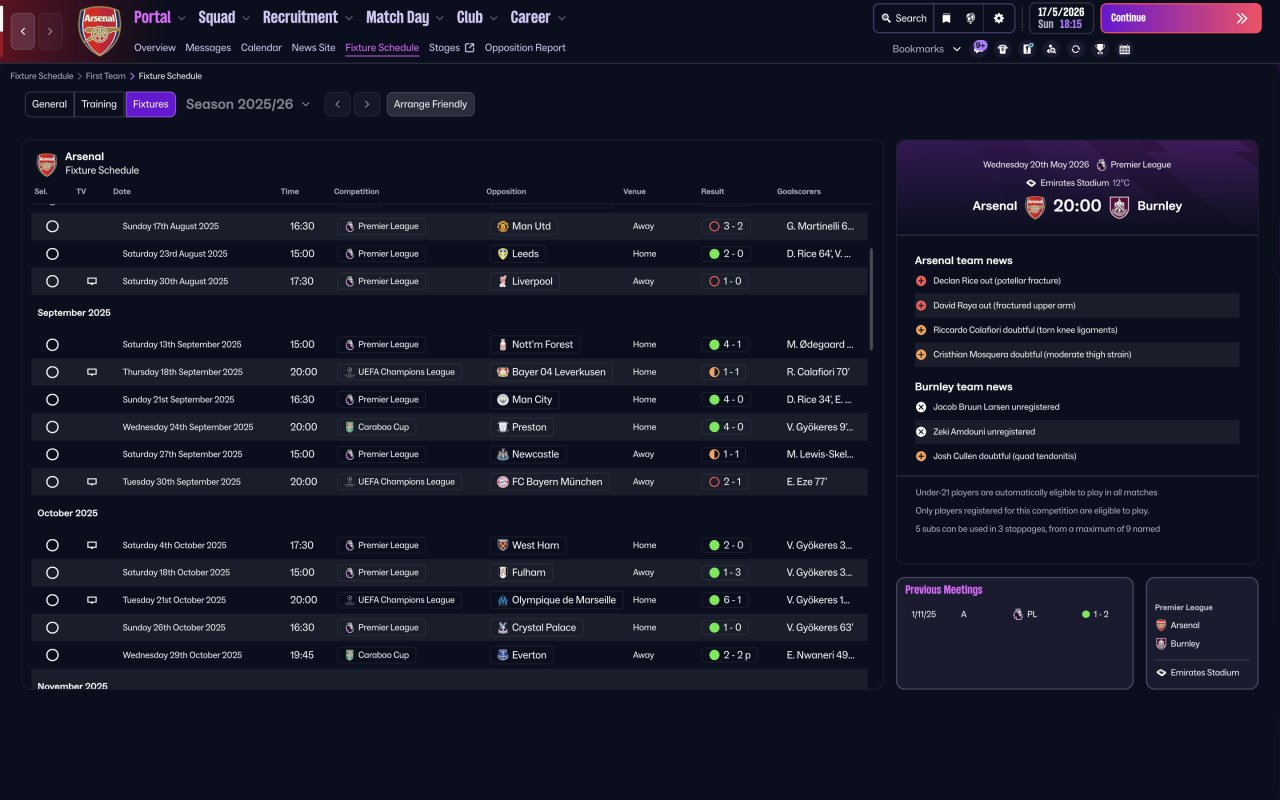Open the messages bookmark with the 9+ badge

[x=979, y=48]
